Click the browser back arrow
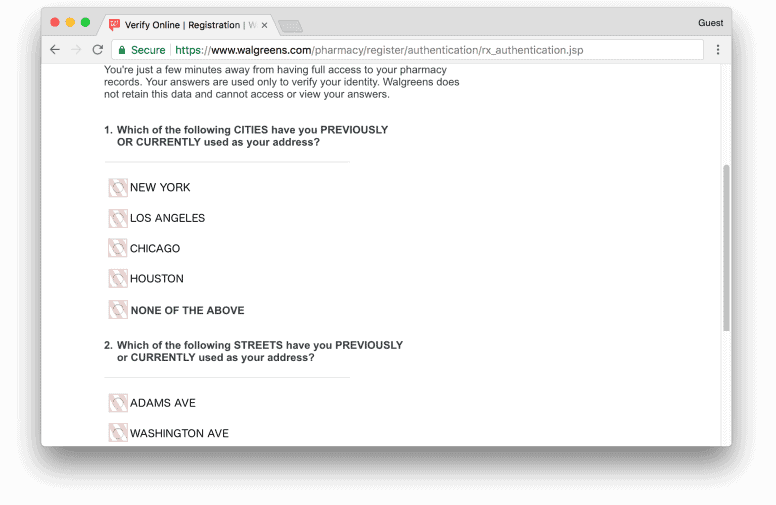Image resolution: width=776 pixels, height=505 pixels. click(x=55, y=50)
